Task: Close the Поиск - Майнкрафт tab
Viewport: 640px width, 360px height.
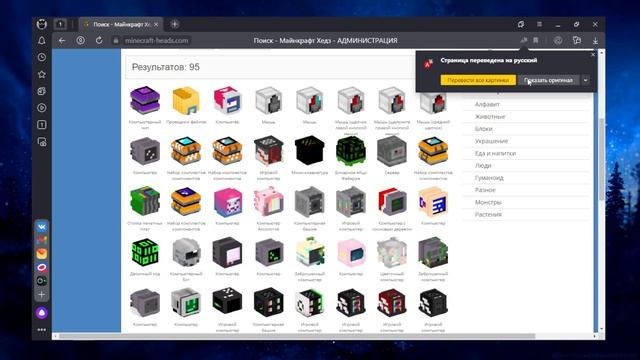Action: click(x=156, y=24)
